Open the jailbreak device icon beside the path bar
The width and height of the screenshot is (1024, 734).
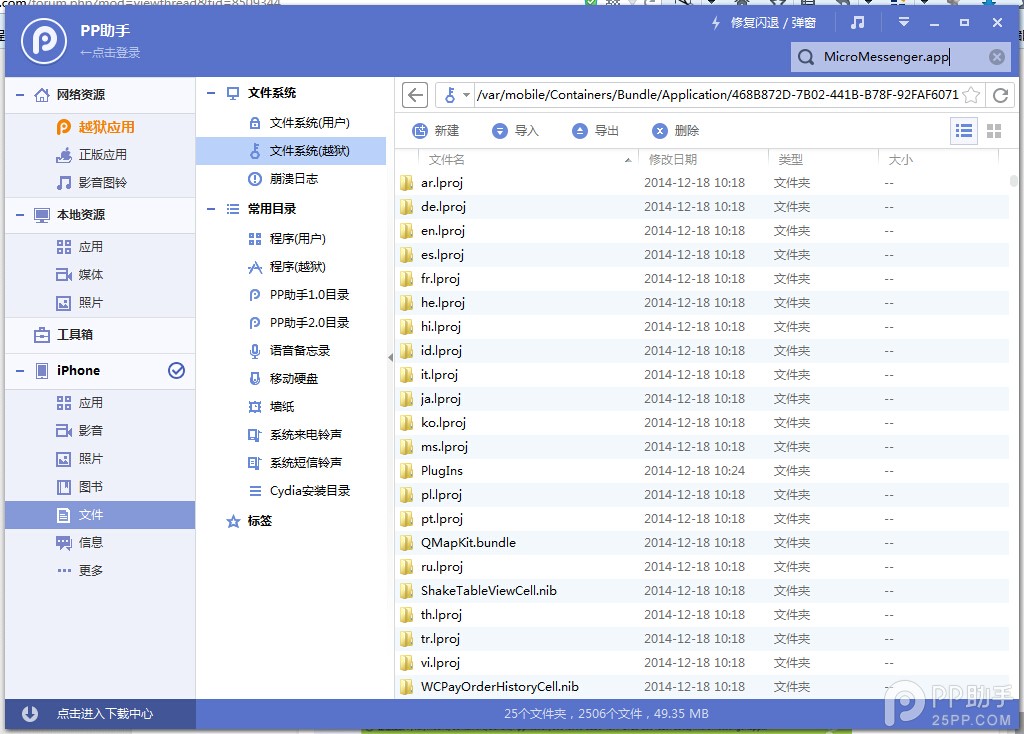[x=449, y=95]
